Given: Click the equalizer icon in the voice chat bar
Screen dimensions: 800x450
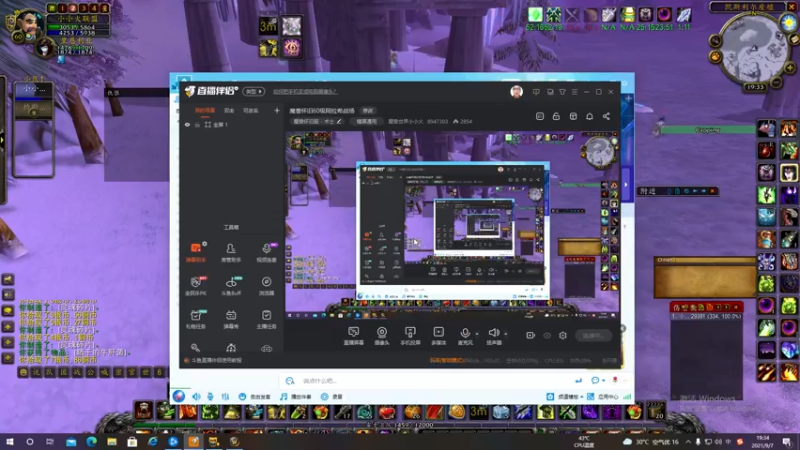Looking at the screenshot, I should click(225, 396).
